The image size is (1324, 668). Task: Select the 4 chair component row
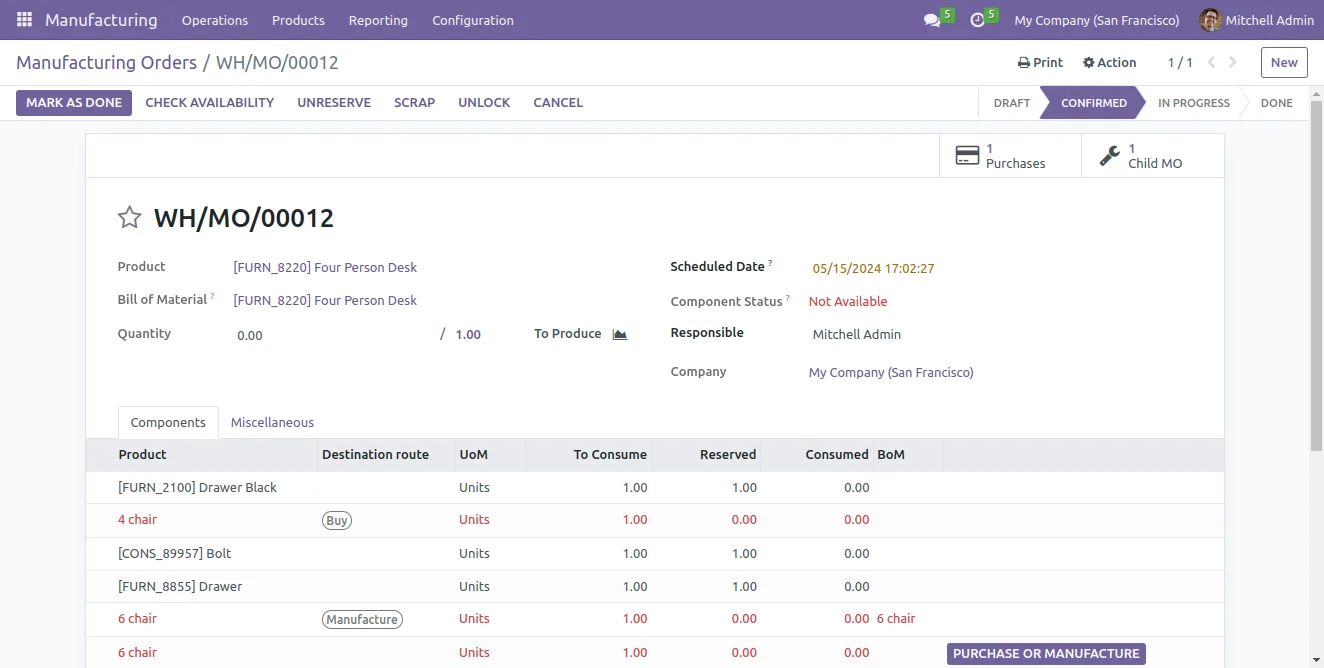pyautogui.click(x=654, y=520)
